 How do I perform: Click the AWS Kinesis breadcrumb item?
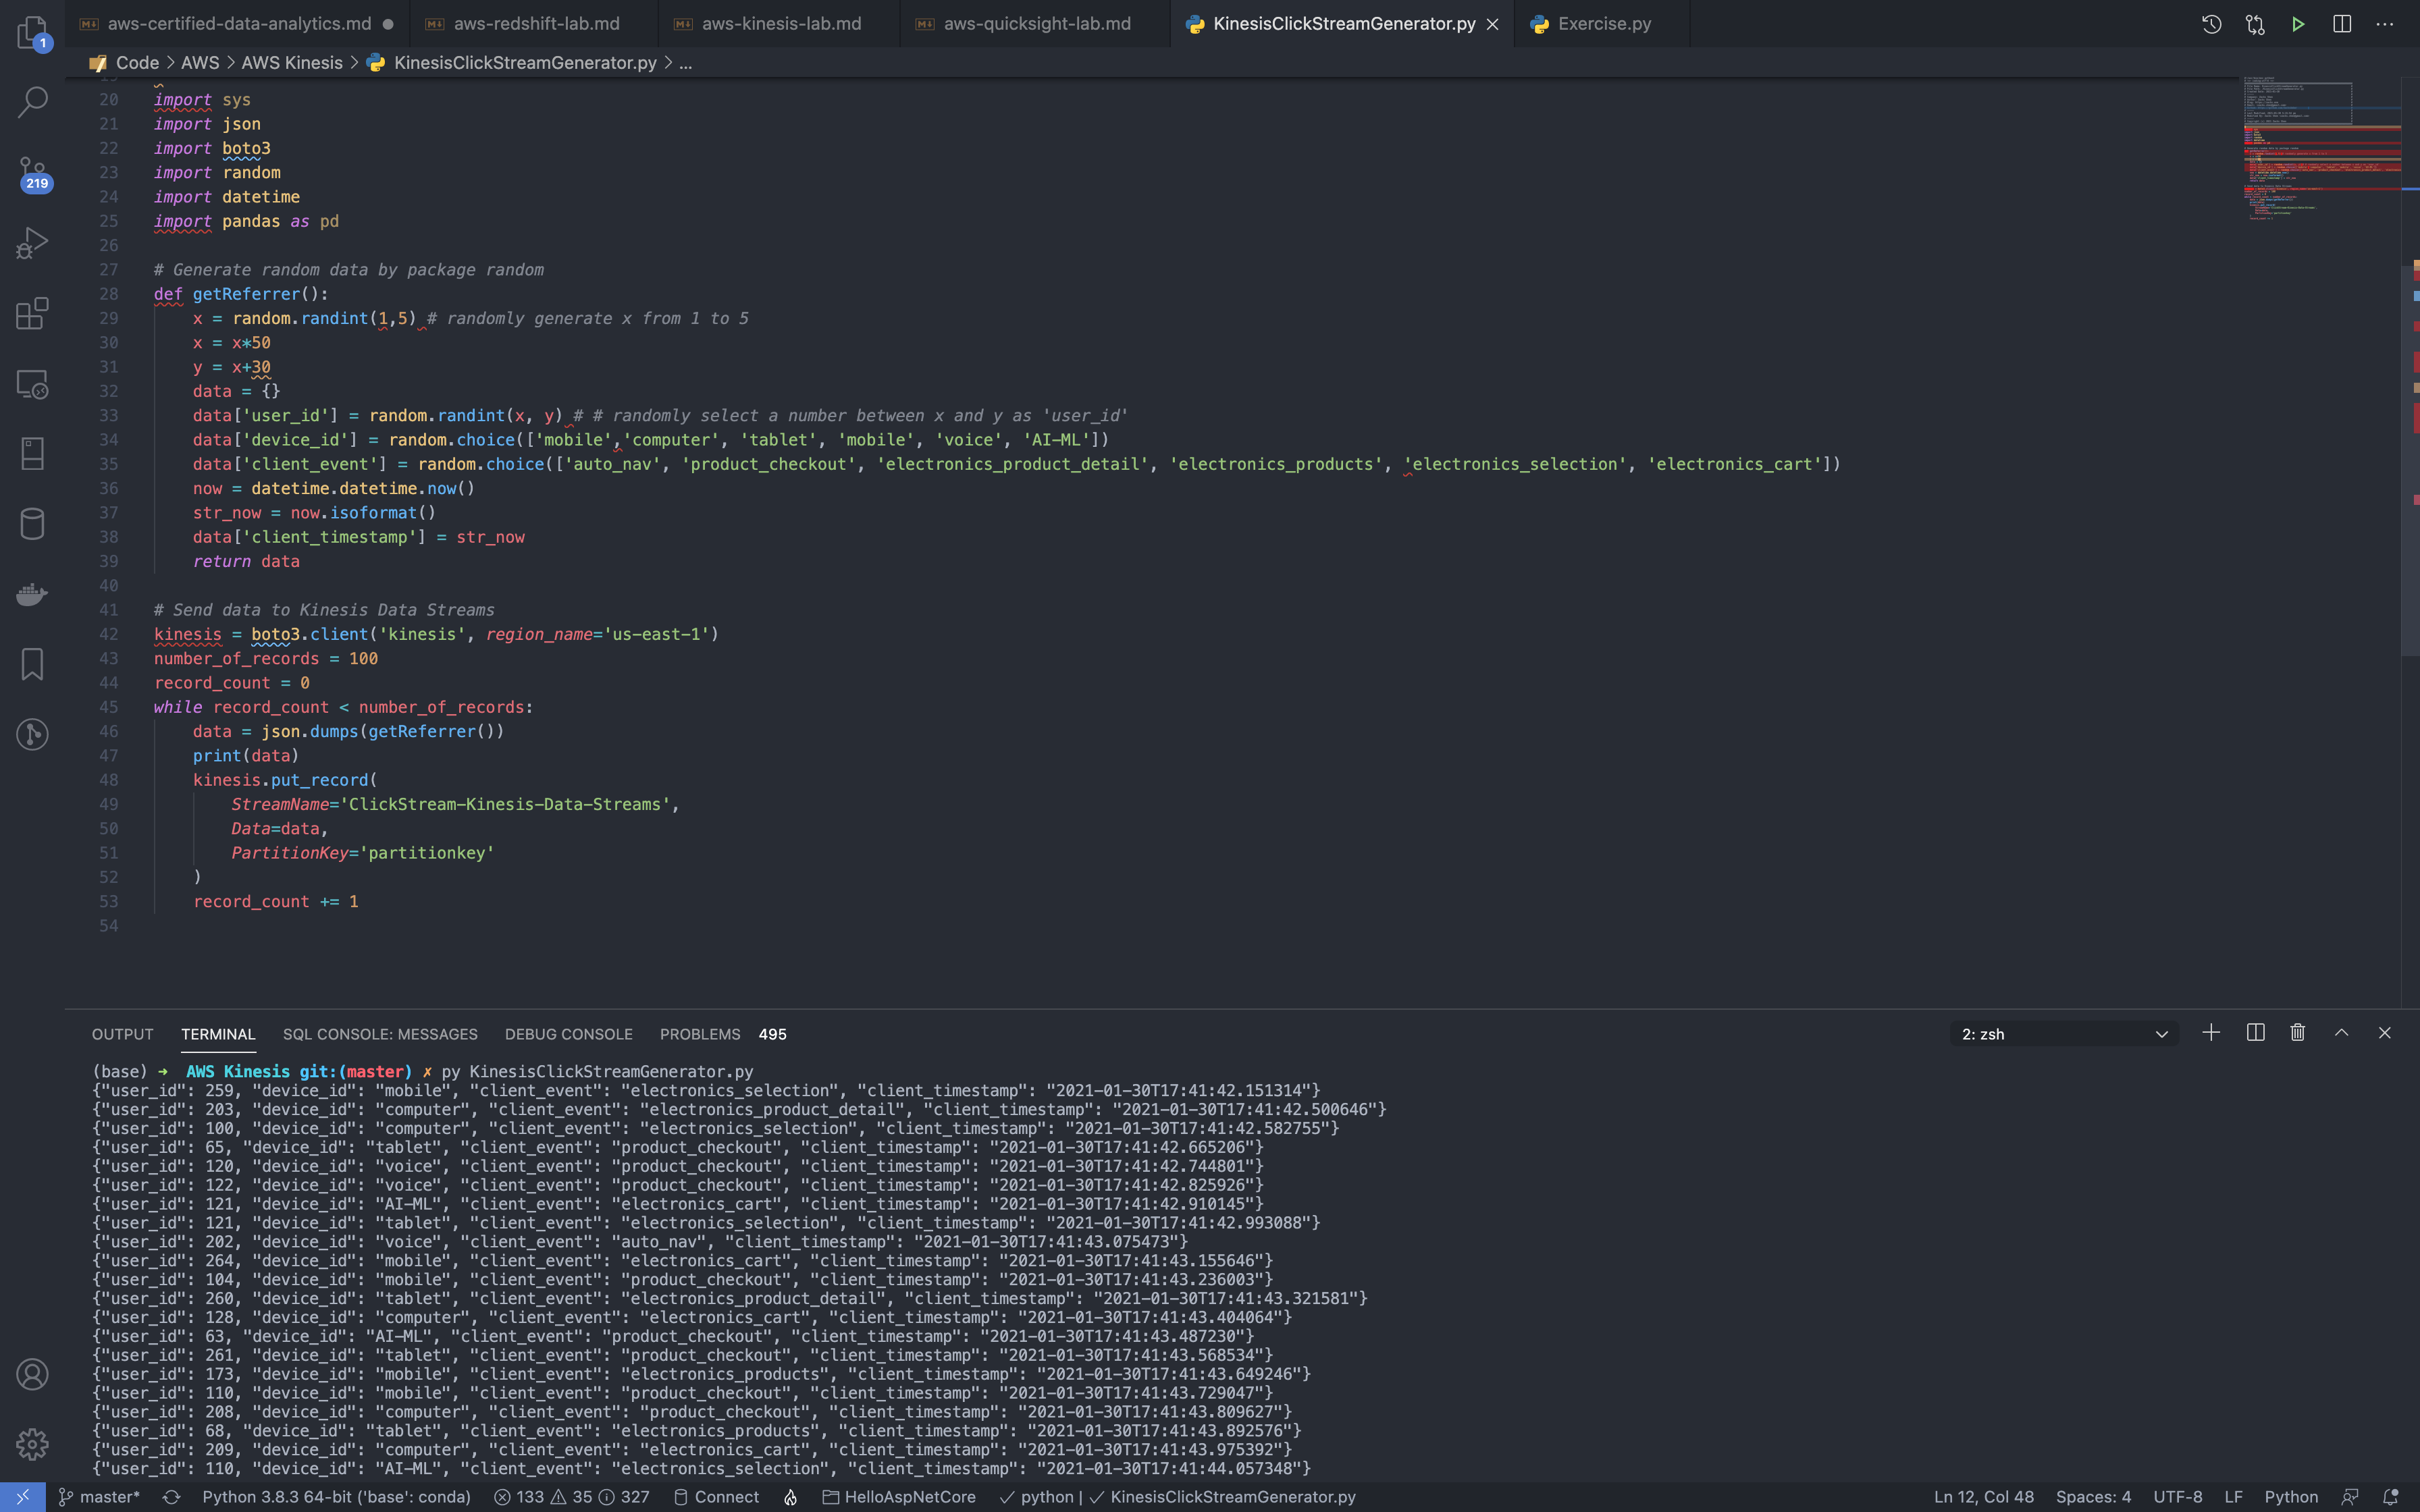coord(292,63)
